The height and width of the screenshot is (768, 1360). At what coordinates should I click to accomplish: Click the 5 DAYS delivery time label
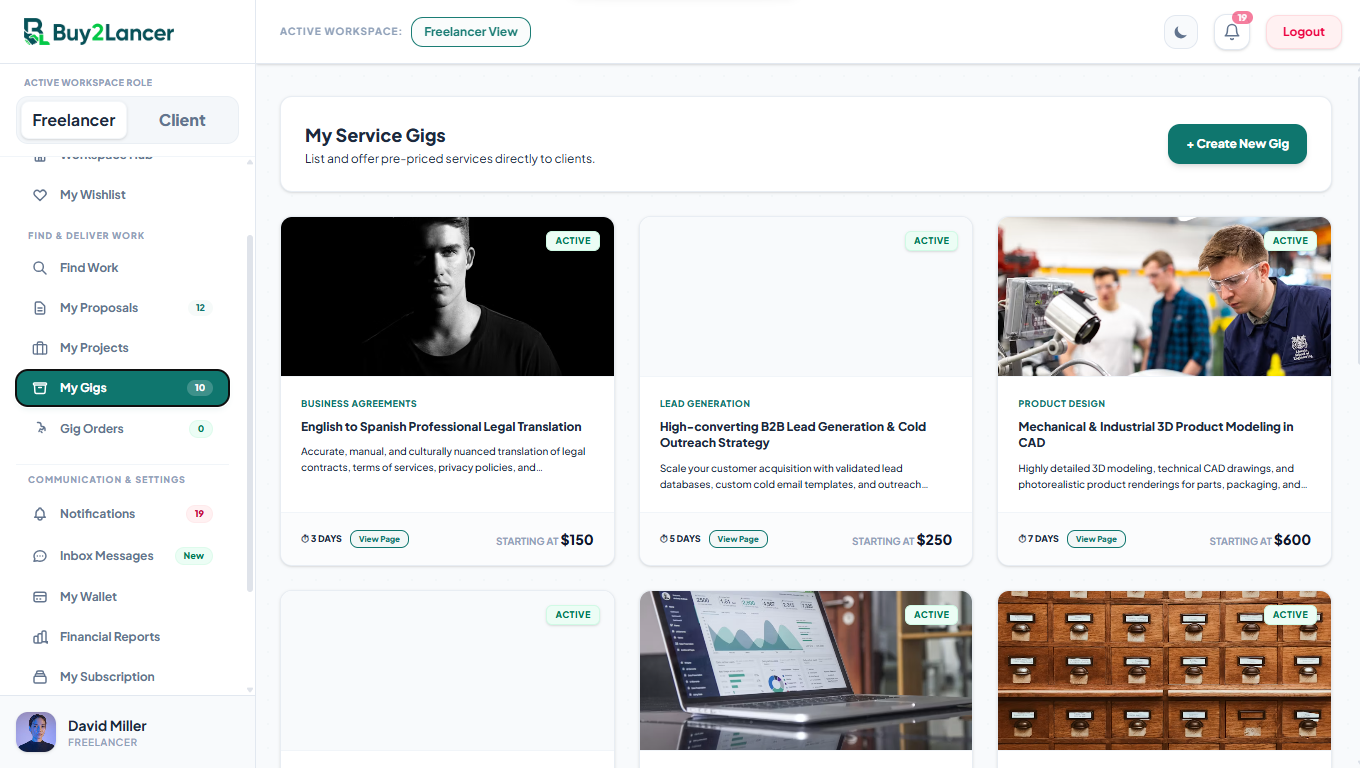(x=680, y=539)
